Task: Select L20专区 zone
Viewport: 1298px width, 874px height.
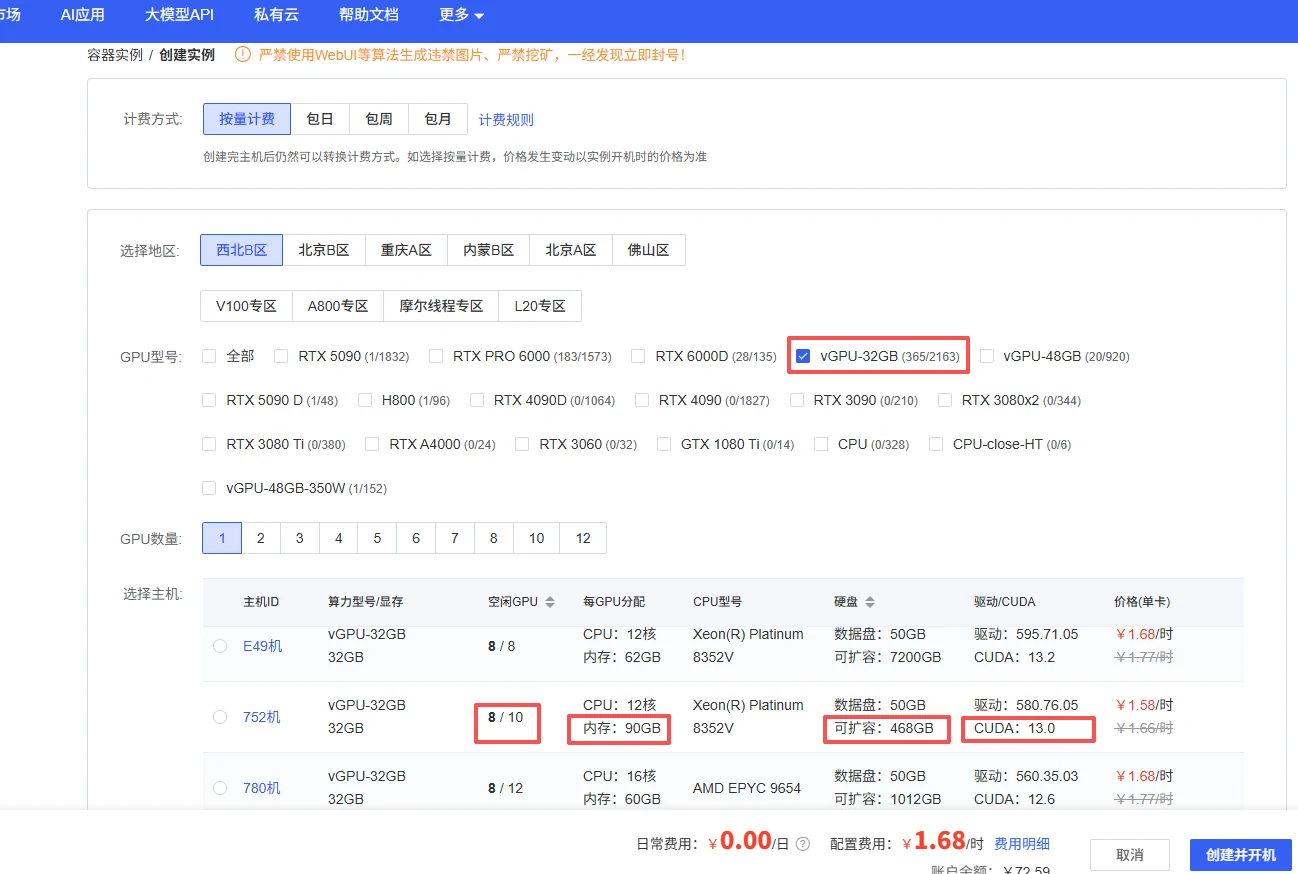Action: [x=540, y=306]
